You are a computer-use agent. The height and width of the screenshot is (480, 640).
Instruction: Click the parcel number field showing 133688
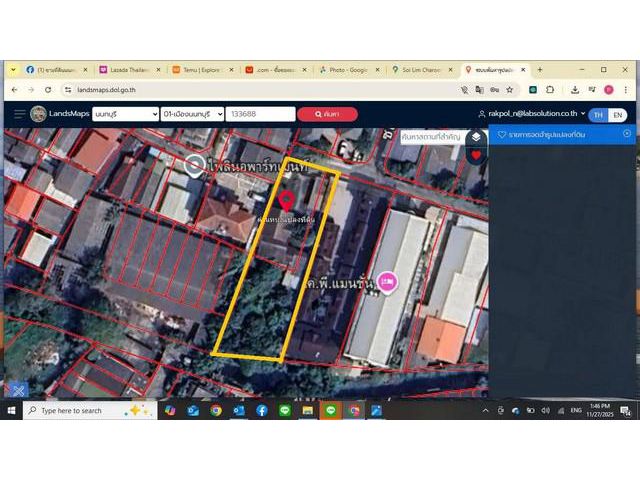tap(260, 114)
